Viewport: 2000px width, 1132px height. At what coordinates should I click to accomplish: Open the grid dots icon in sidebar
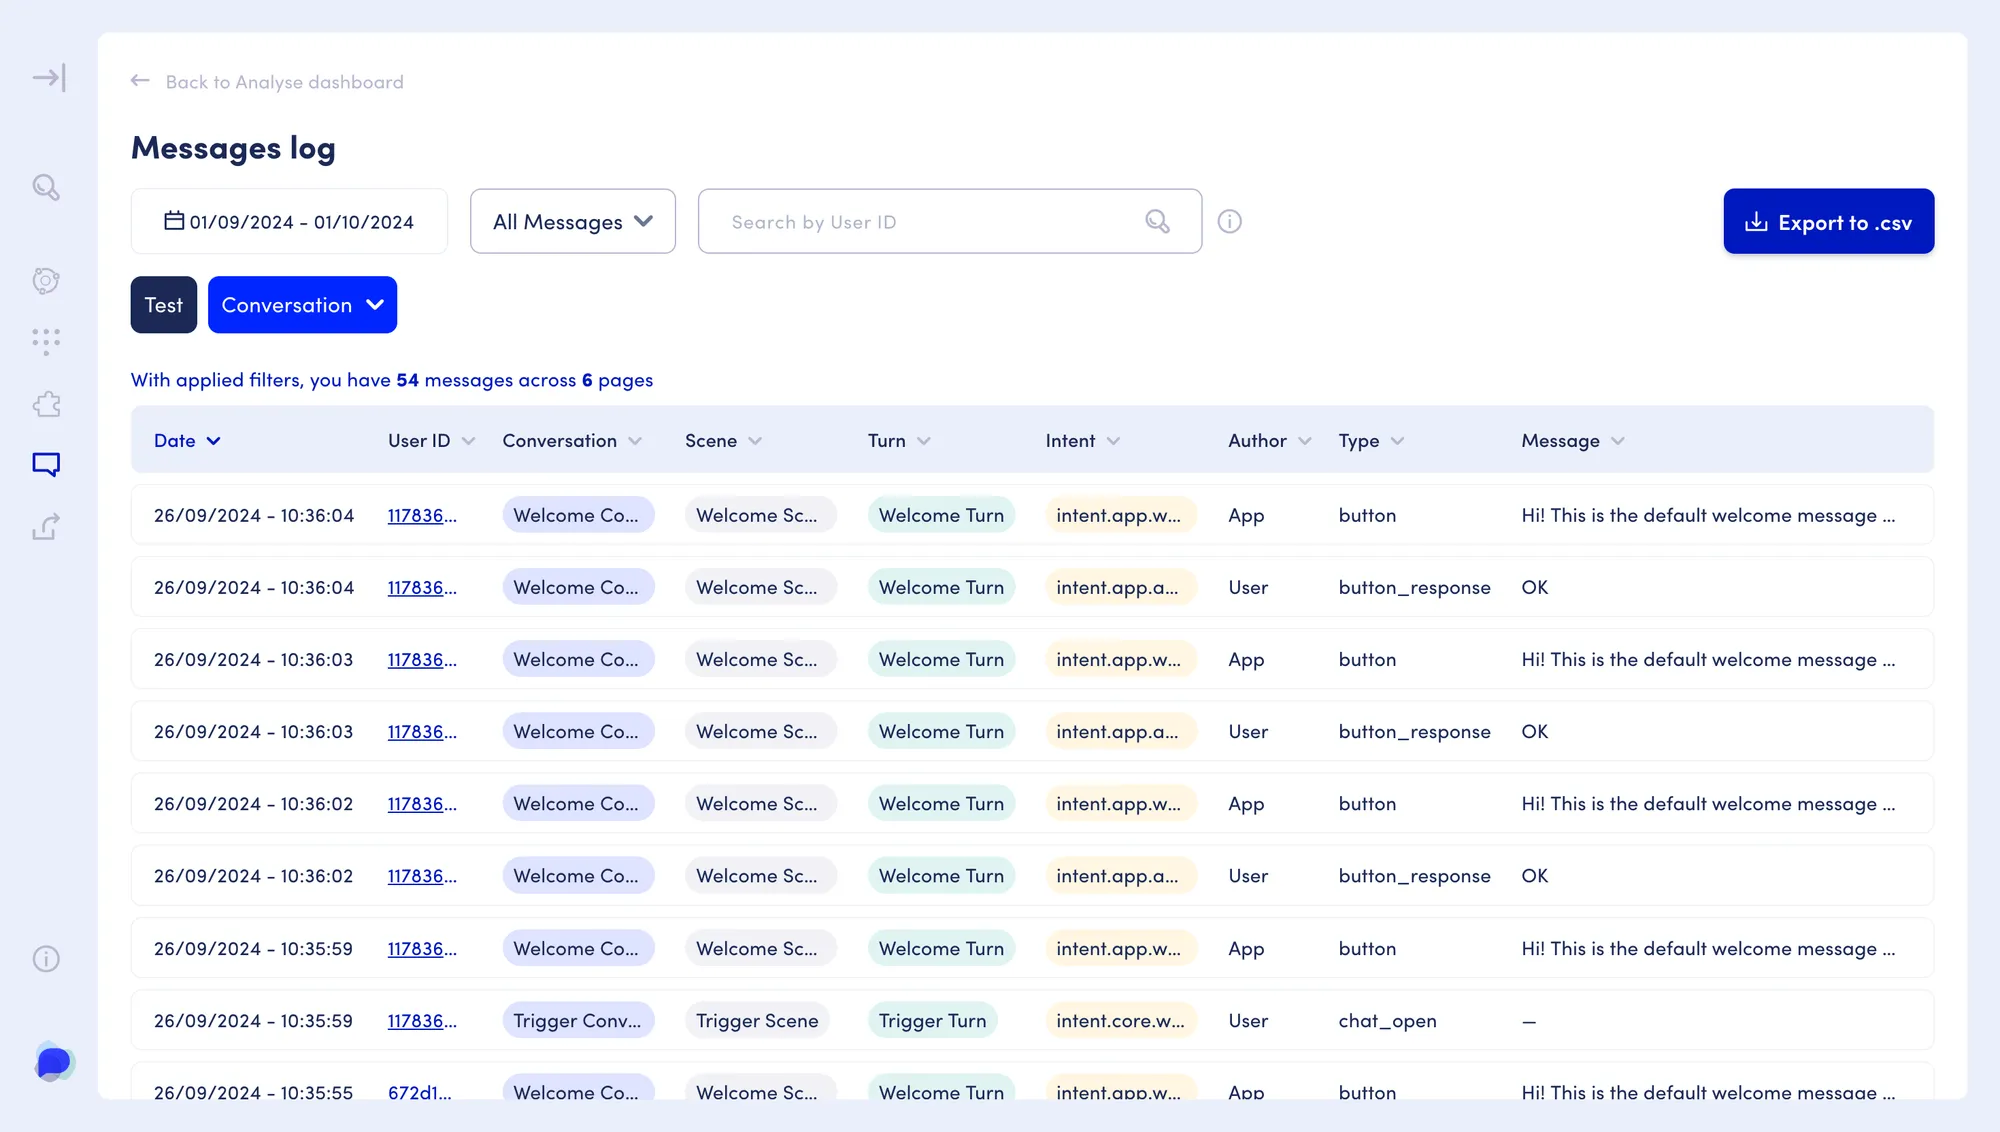coord(46,342)
